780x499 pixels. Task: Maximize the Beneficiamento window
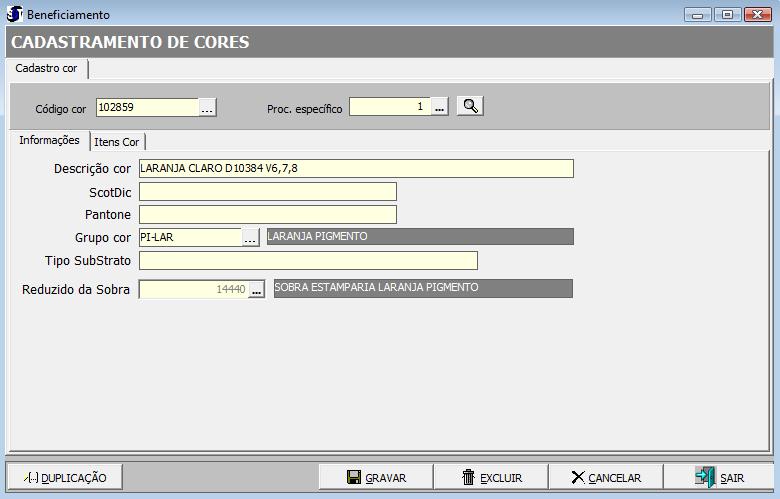pos(727,14)
